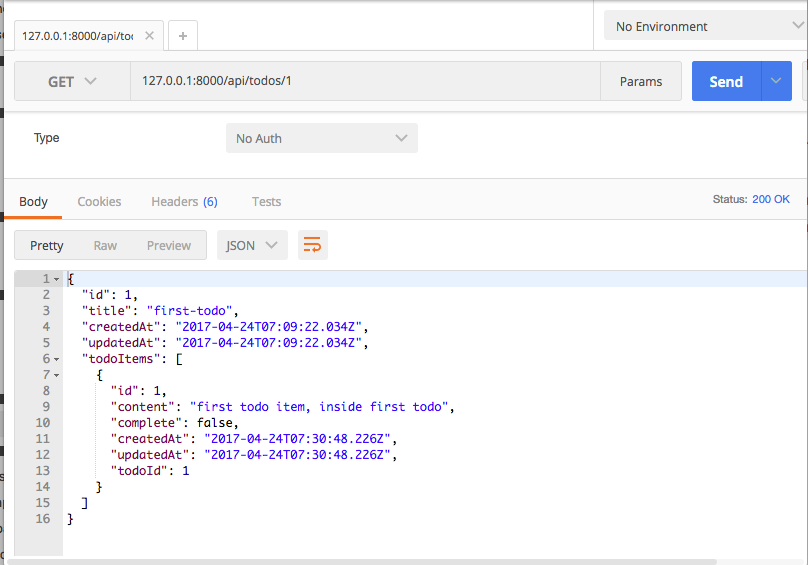Viewport: 808px width, 565px height.
Task: Select the Preview view
Action: [169, 245]
